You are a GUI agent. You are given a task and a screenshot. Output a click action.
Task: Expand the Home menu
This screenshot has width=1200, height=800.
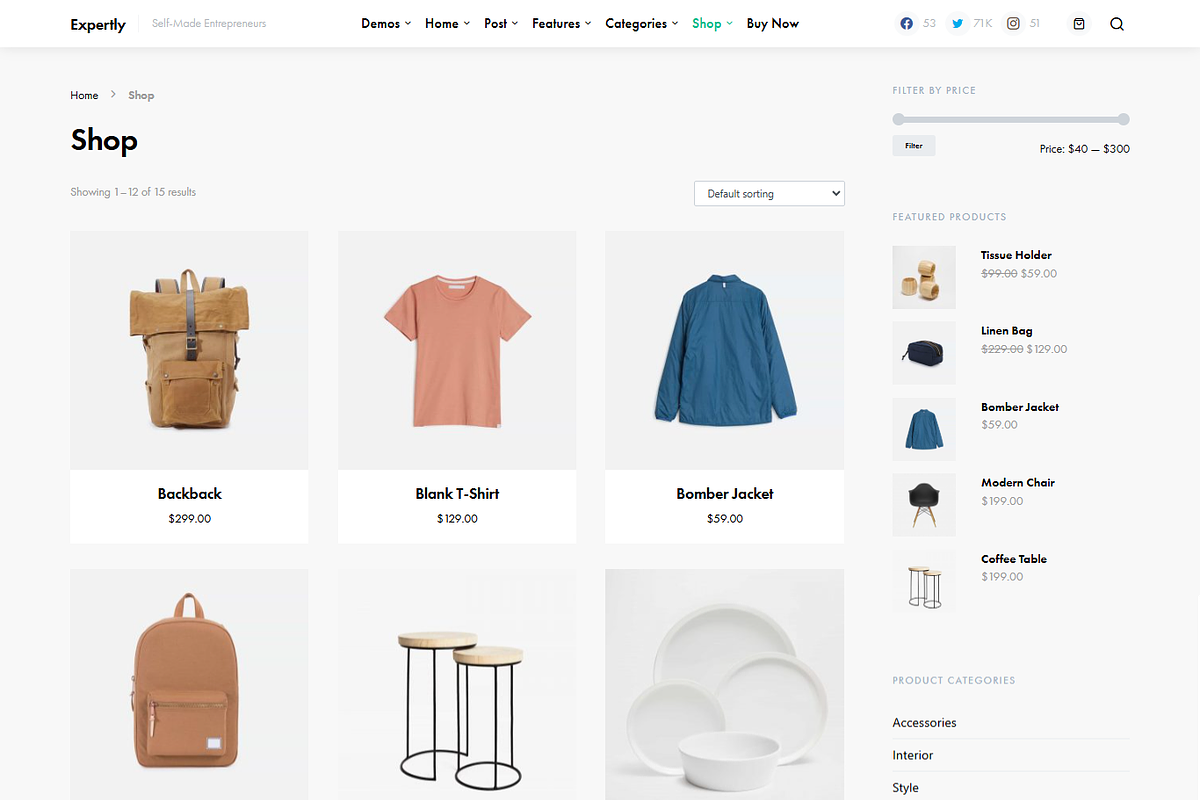point(447,23)
